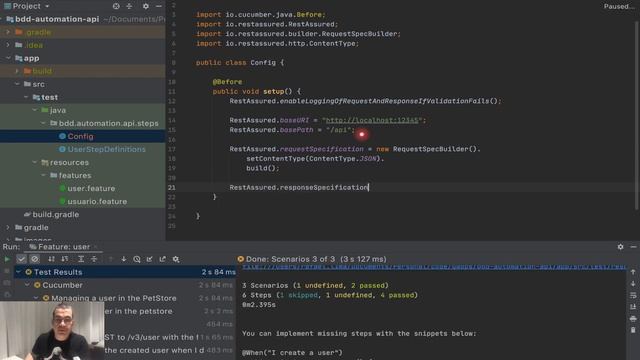The height and width of the screenshot is (360, 640).
Task: Select the java source folder
Action: pyautogui.click(x=58, y=110)
